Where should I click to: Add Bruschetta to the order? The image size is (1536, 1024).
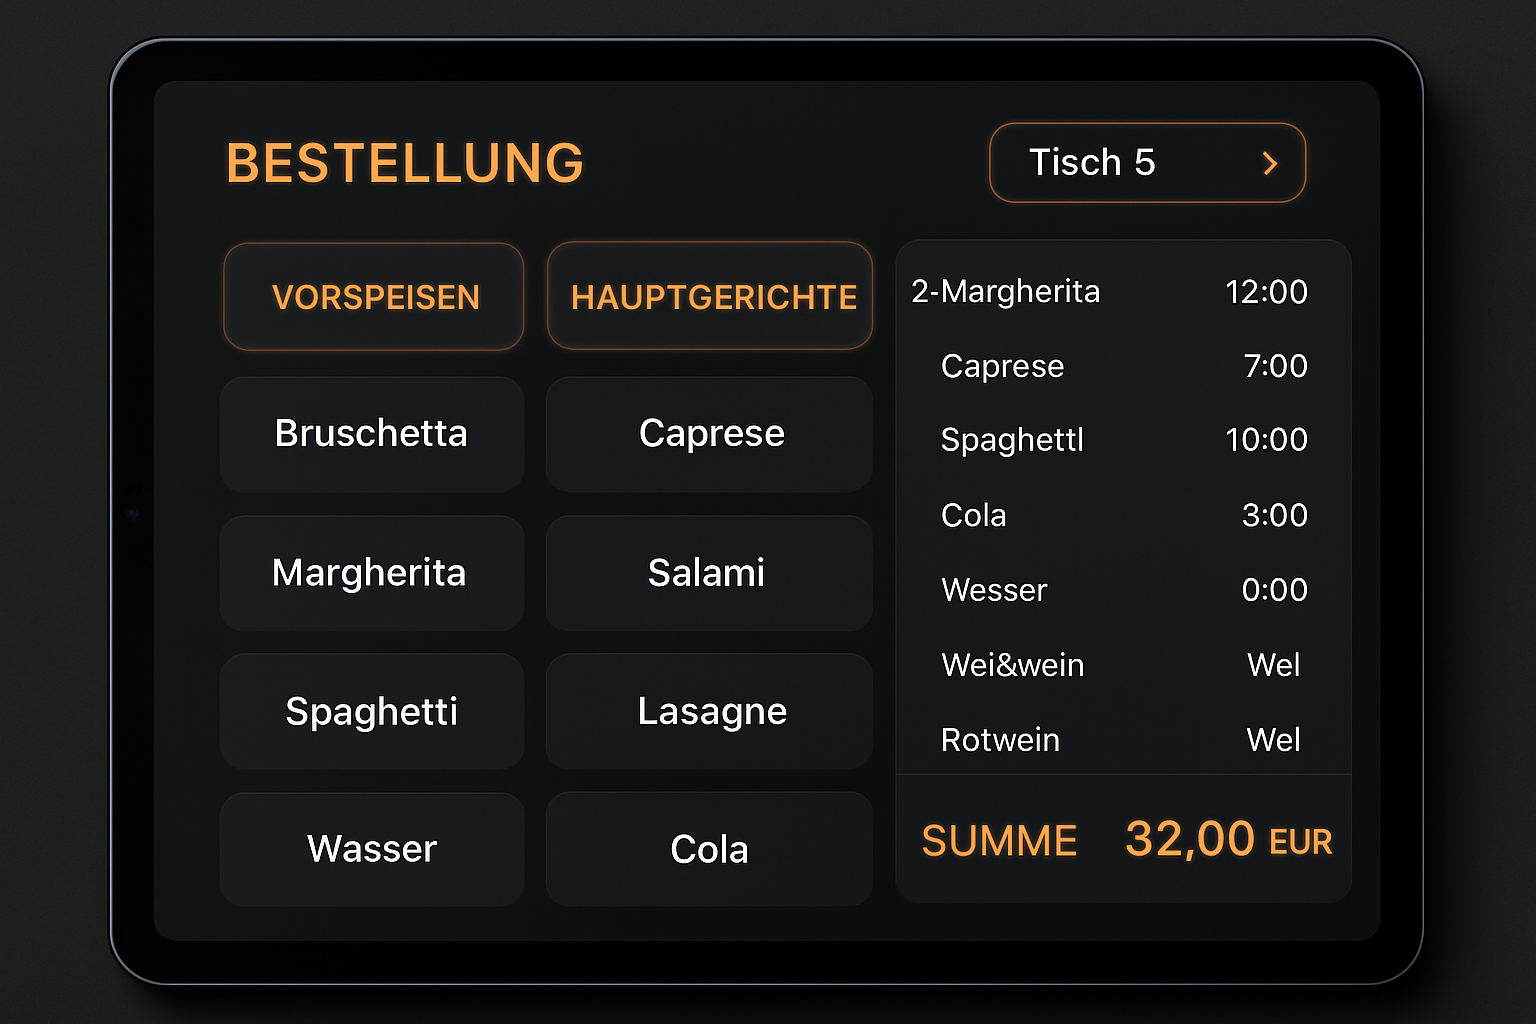[372, 434]
